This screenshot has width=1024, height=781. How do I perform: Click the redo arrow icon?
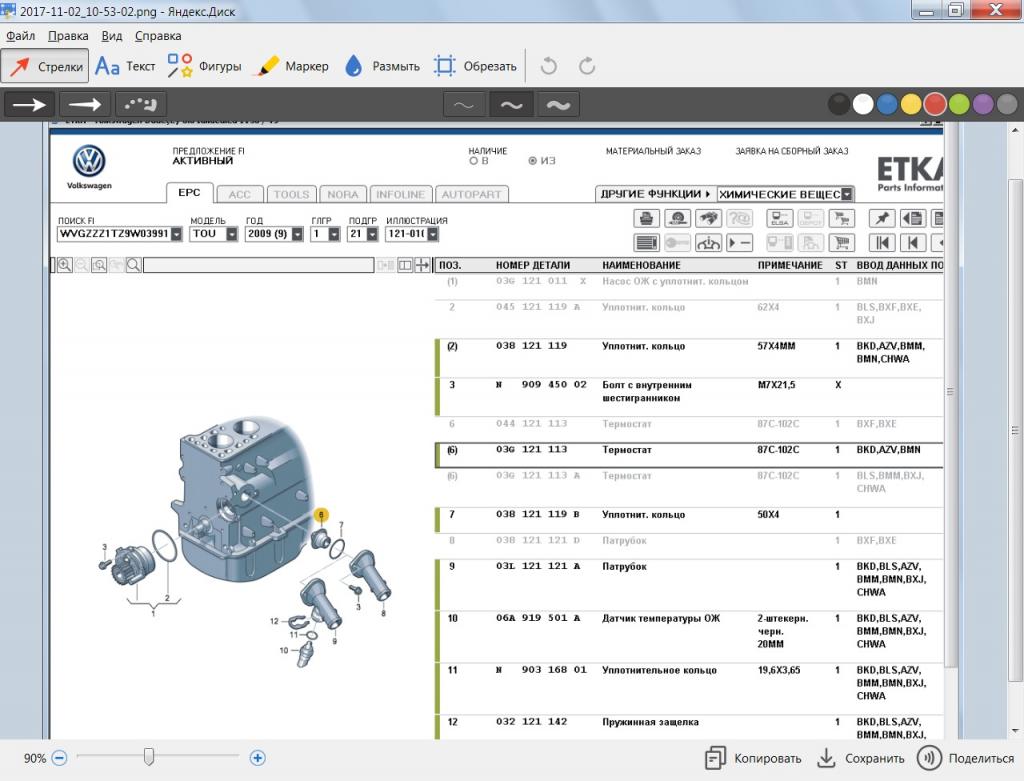click(x=587, y=66)
